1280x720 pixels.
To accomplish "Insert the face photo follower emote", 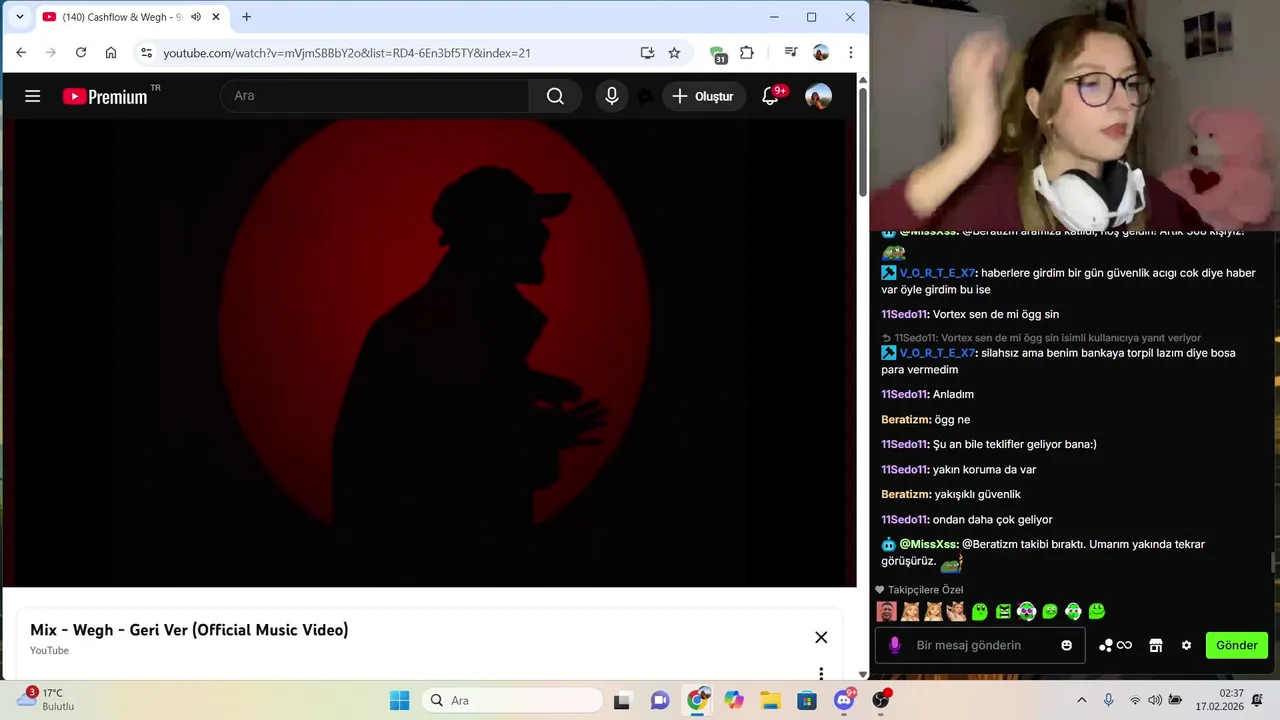I will [886, 611].
